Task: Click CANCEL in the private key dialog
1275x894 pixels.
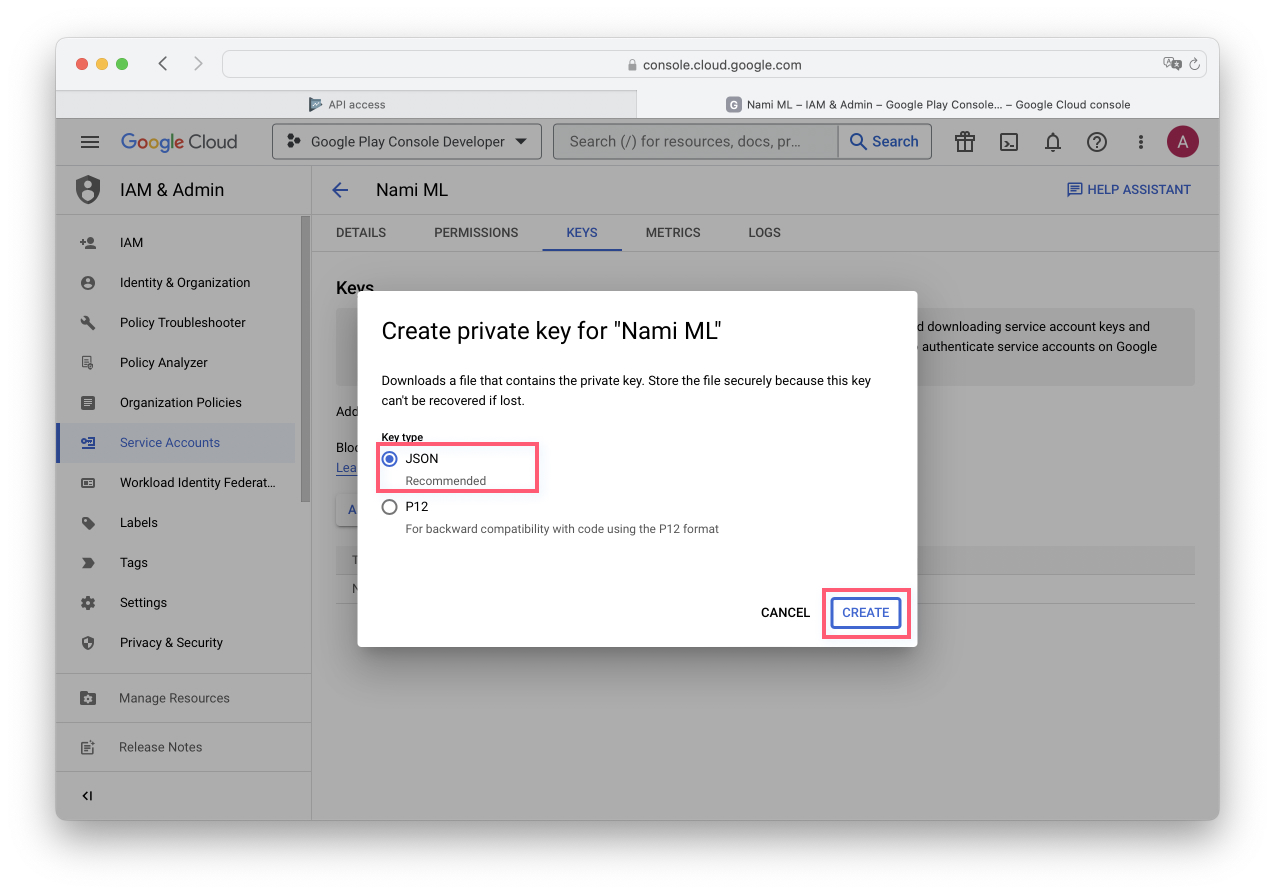Action: click(785, 613)
